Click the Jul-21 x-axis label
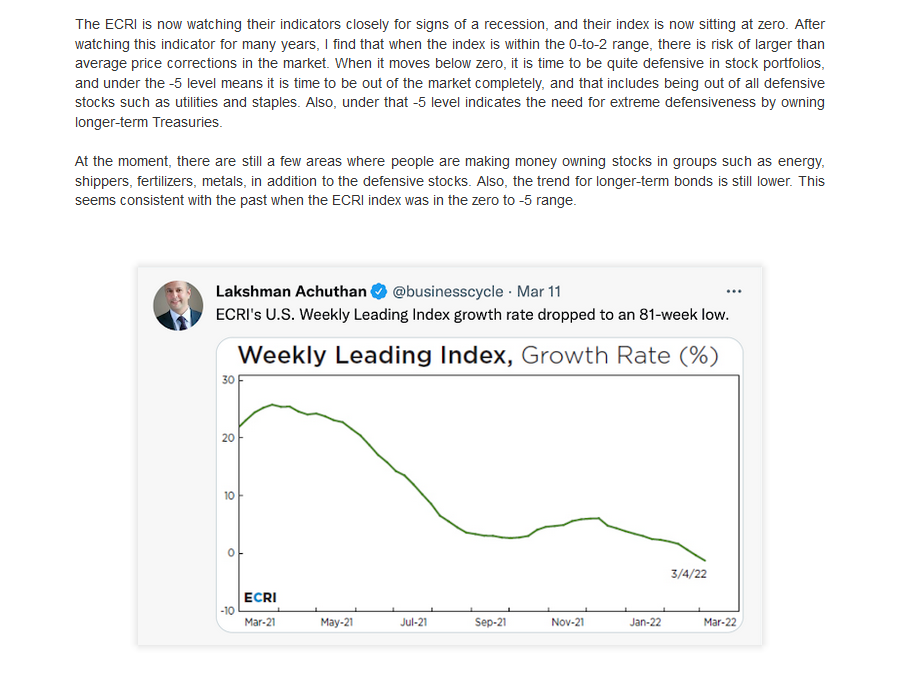 point(414,622)
